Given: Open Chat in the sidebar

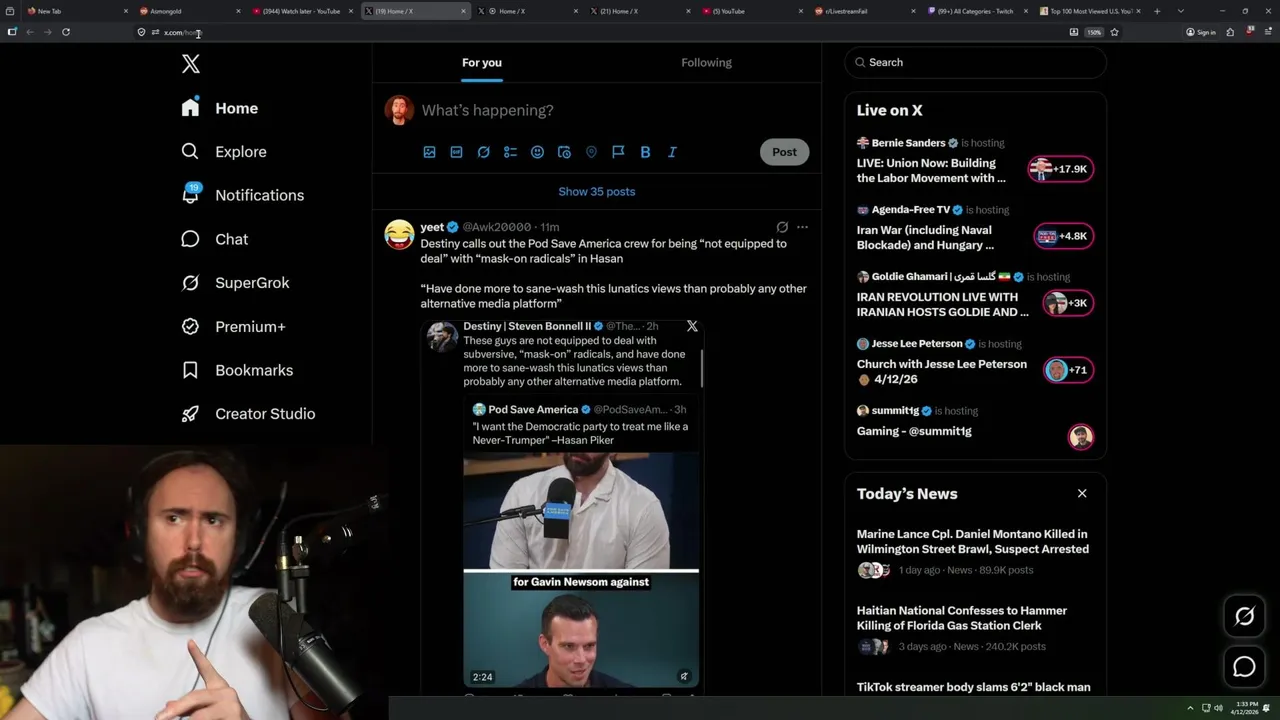Looking at the screenshot, I should click(215, 239).
